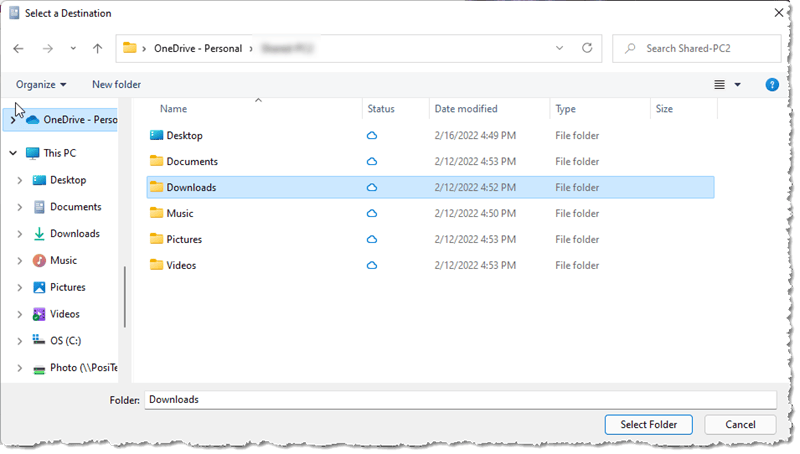This screenshot has width=800, height=454.
Task: Open the change view options dropdown
Action: pos(738,85)
